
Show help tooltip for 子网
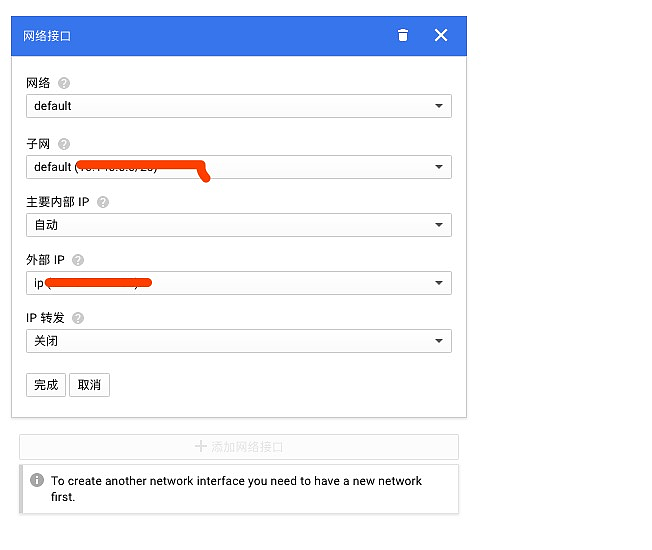pyautogui.click(x=64, y=144)
